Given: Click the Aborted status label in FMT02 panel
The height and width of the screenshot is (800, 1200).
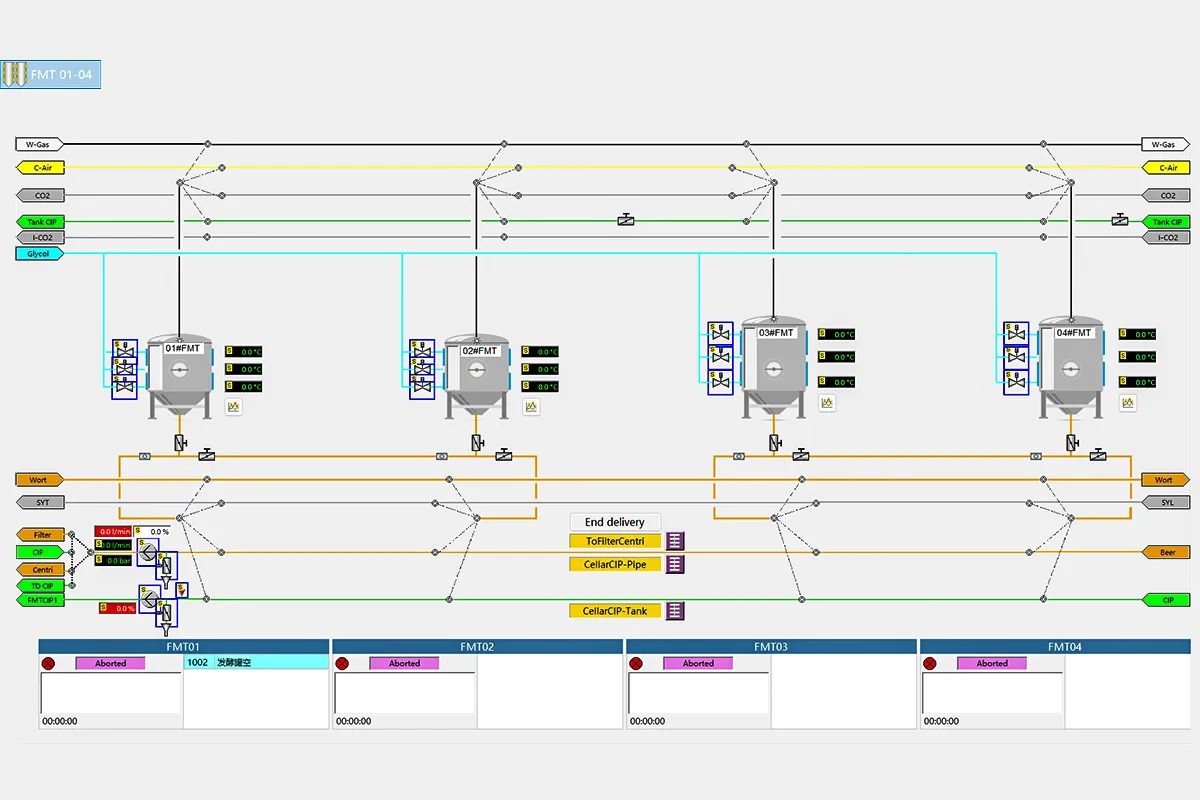Looking at the screenshot, I should tap(404, 663).
